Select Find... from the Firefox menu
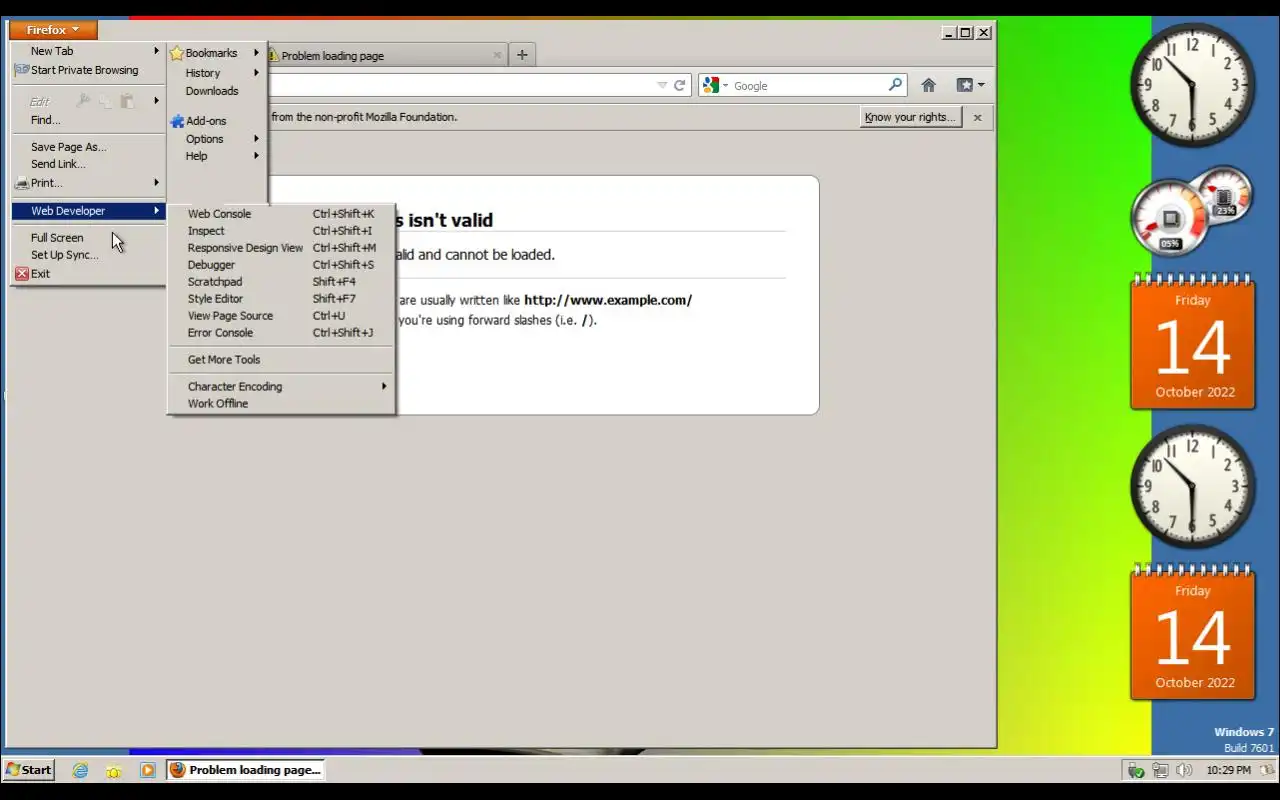This screenshot has width=1280, height=800. click(x=88, y=120)
